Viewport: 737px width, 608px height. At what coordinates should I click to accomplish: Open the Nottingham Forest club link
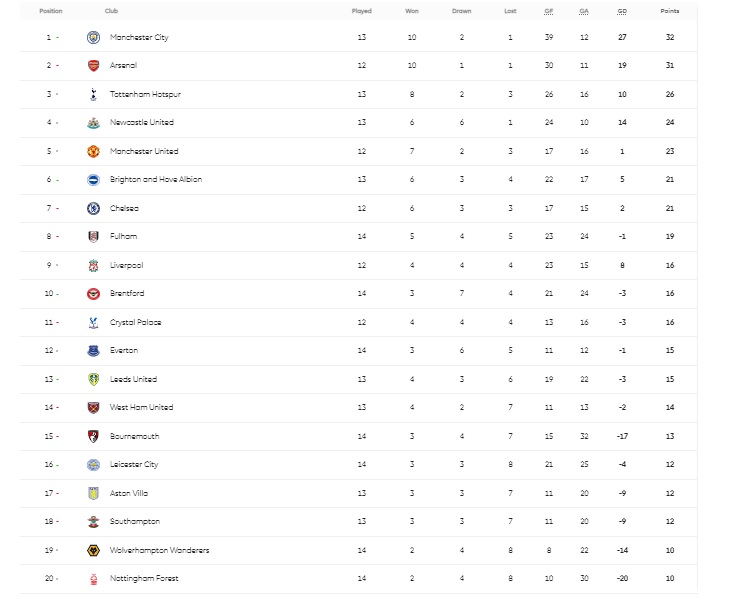tap(145, 578)
